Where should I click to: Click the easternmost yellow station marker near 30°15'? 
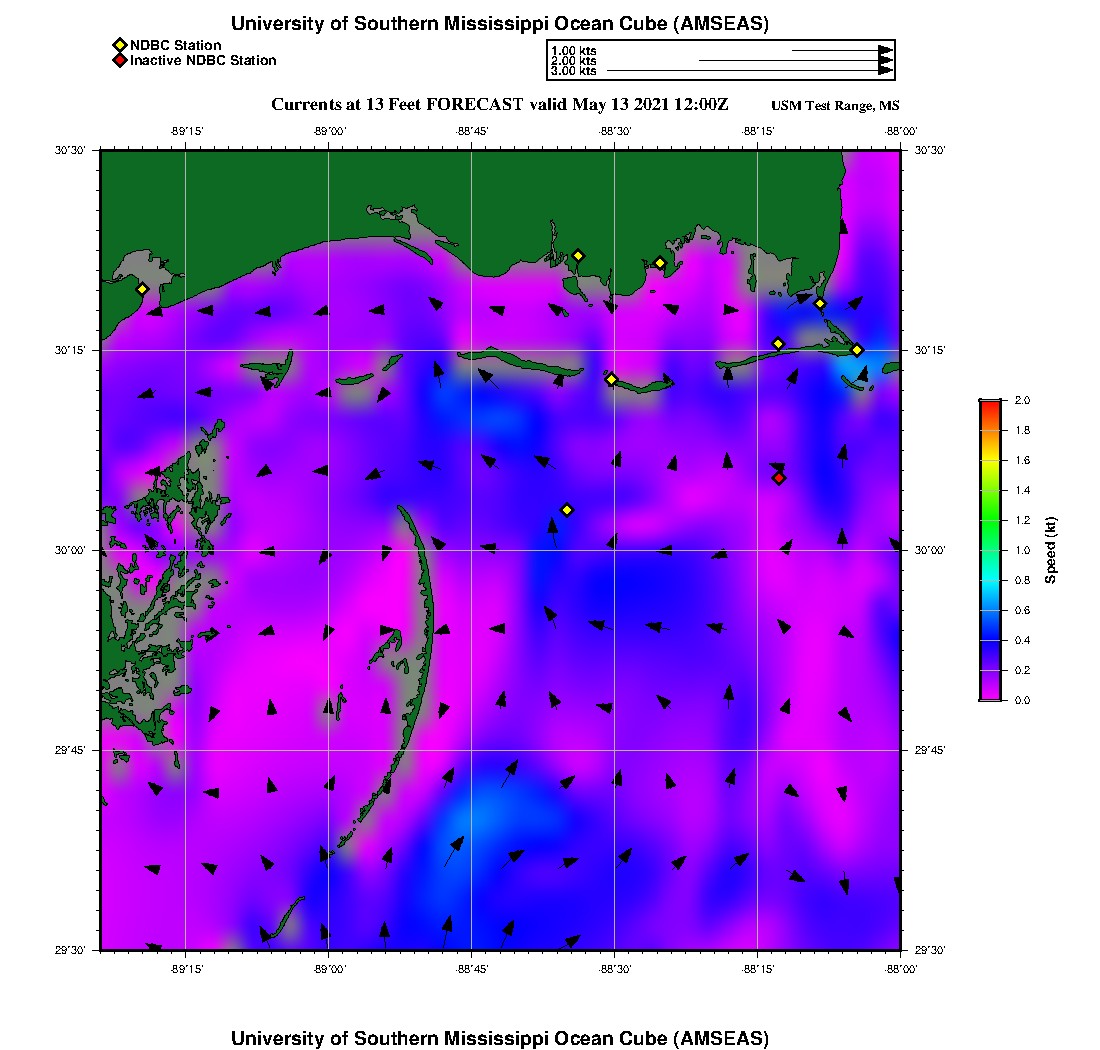coord(857,350)
